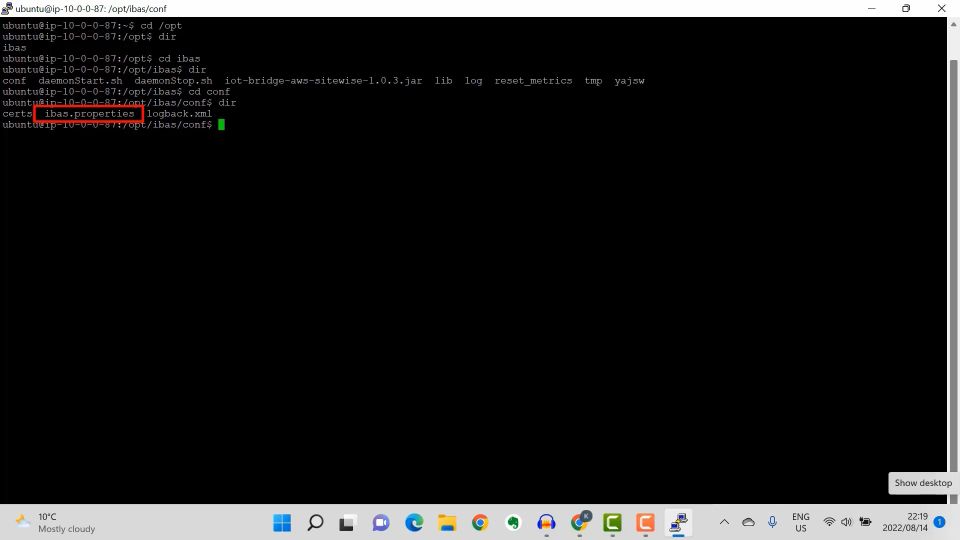This screenshot has height=540, width=960.
Task: Click the PuTTY window title text
Action: [91, 9]
